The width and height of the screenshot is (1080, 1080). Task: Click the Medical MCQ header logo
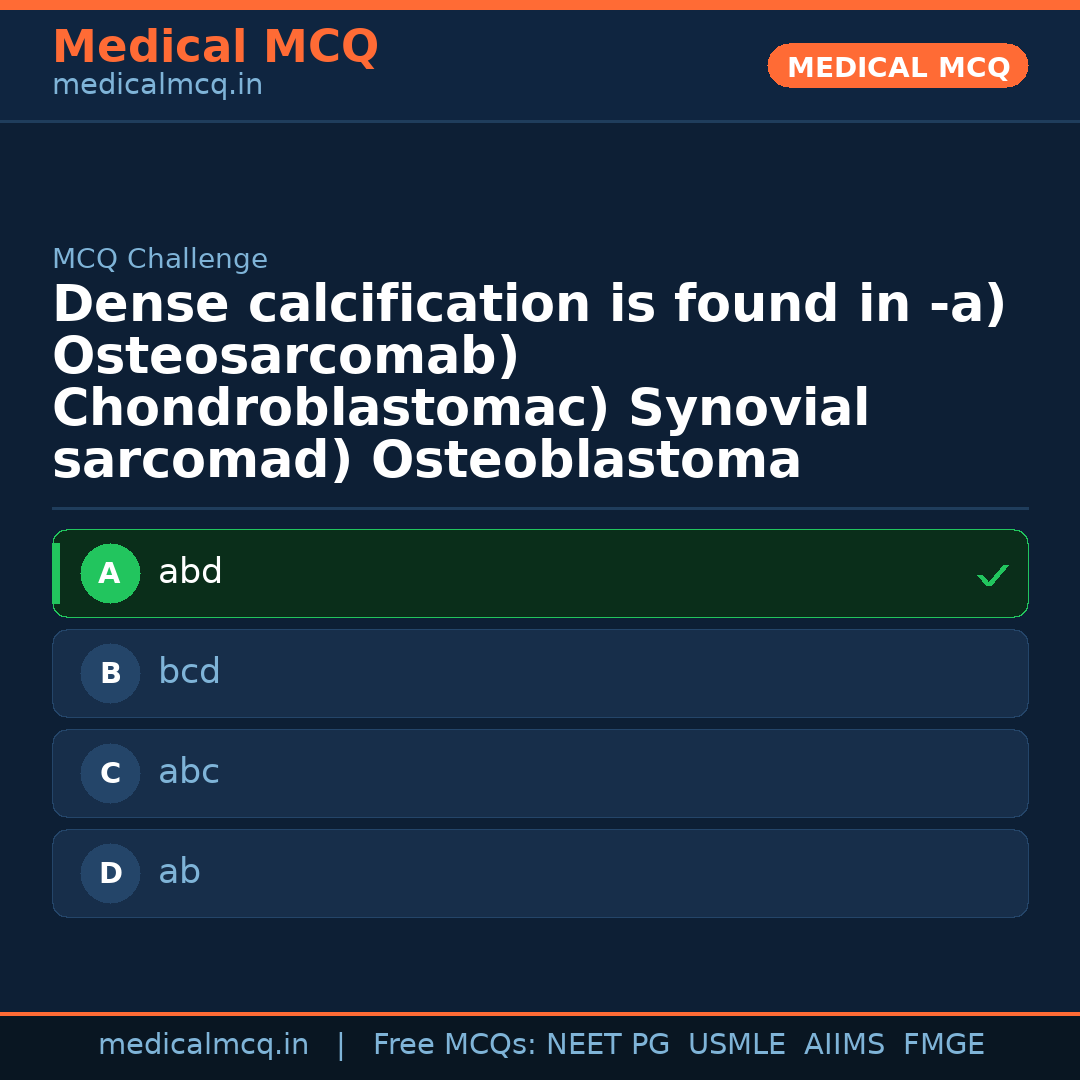click(x=215, y=47)
